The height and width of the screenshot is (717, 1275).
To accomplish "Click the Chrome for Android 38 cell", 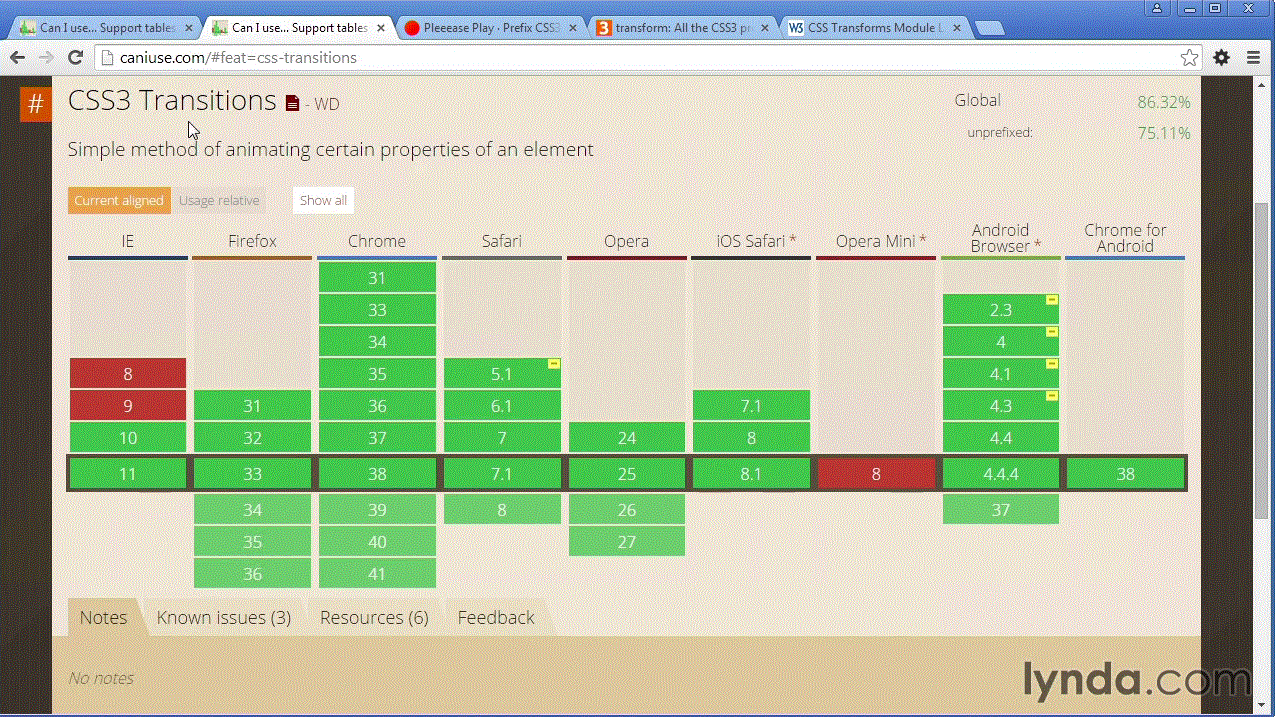I will [x=1126, y=474].
